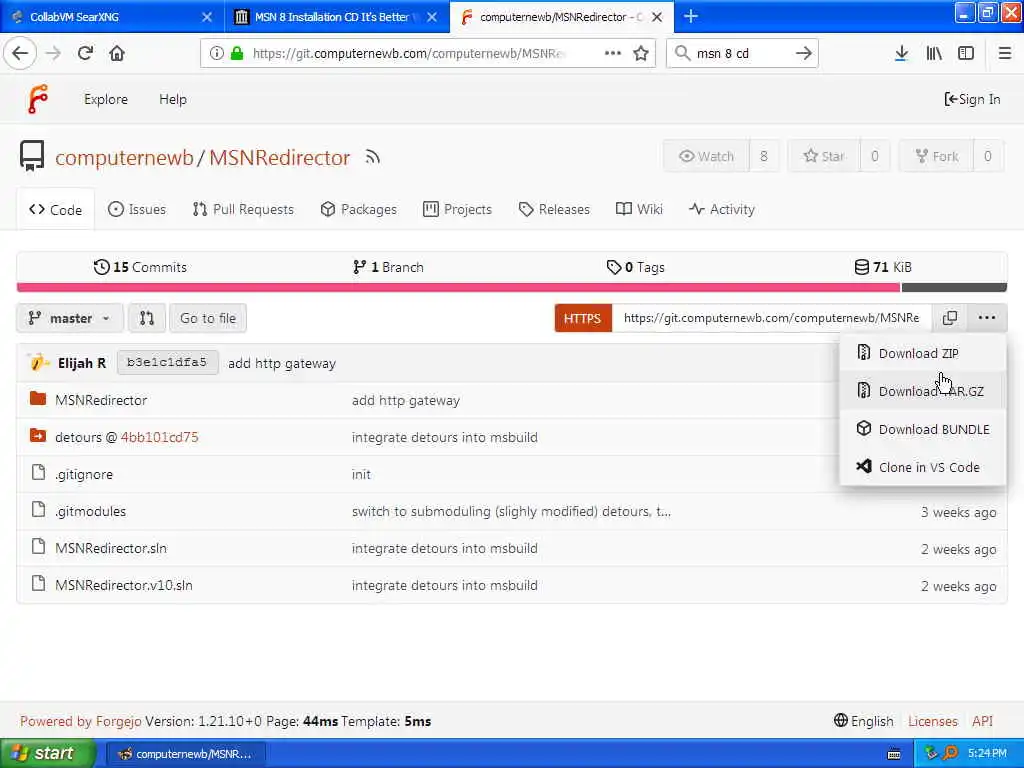The height and width of the screenshot is (768, 1024).
Task: Click the secure connection padlock icon
Action: tap(236, 54)
